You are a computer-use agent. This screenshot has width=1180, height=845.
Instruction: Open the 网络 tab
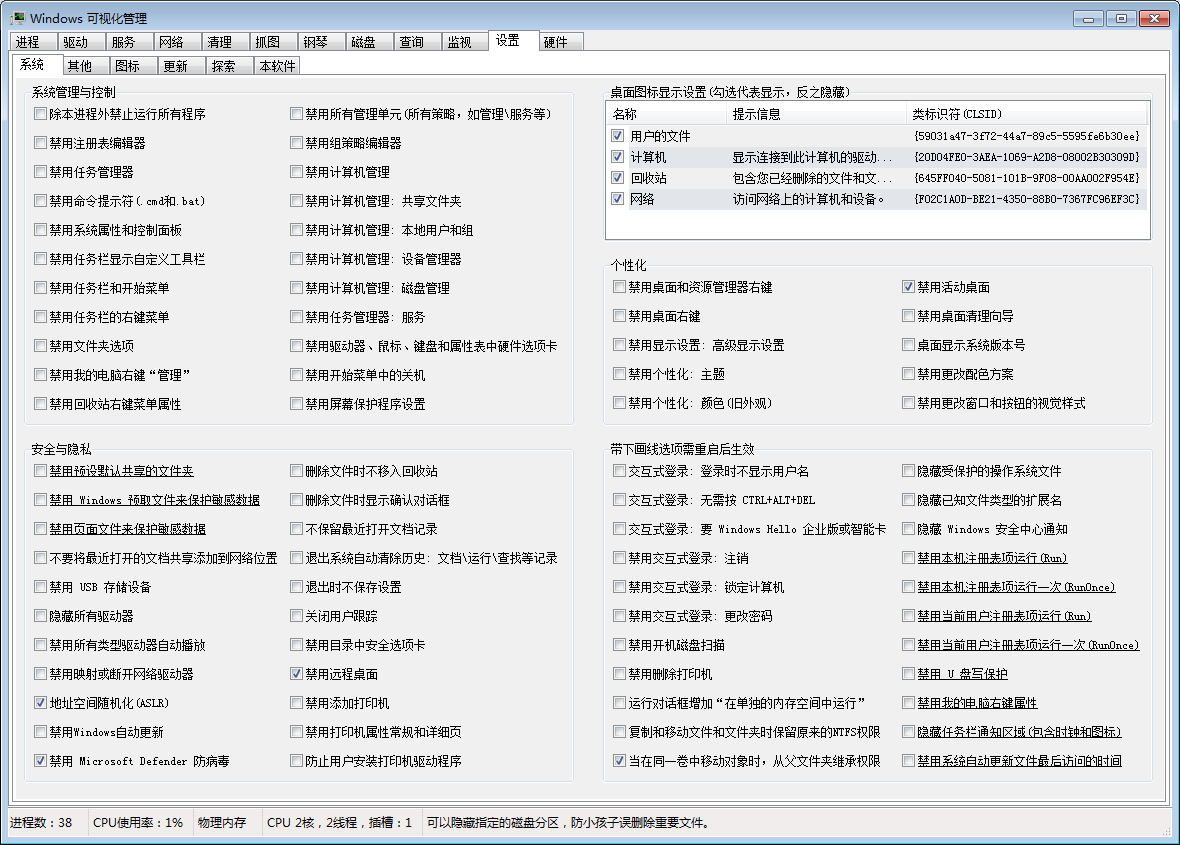pyautogui.click(x=171, y=42)
